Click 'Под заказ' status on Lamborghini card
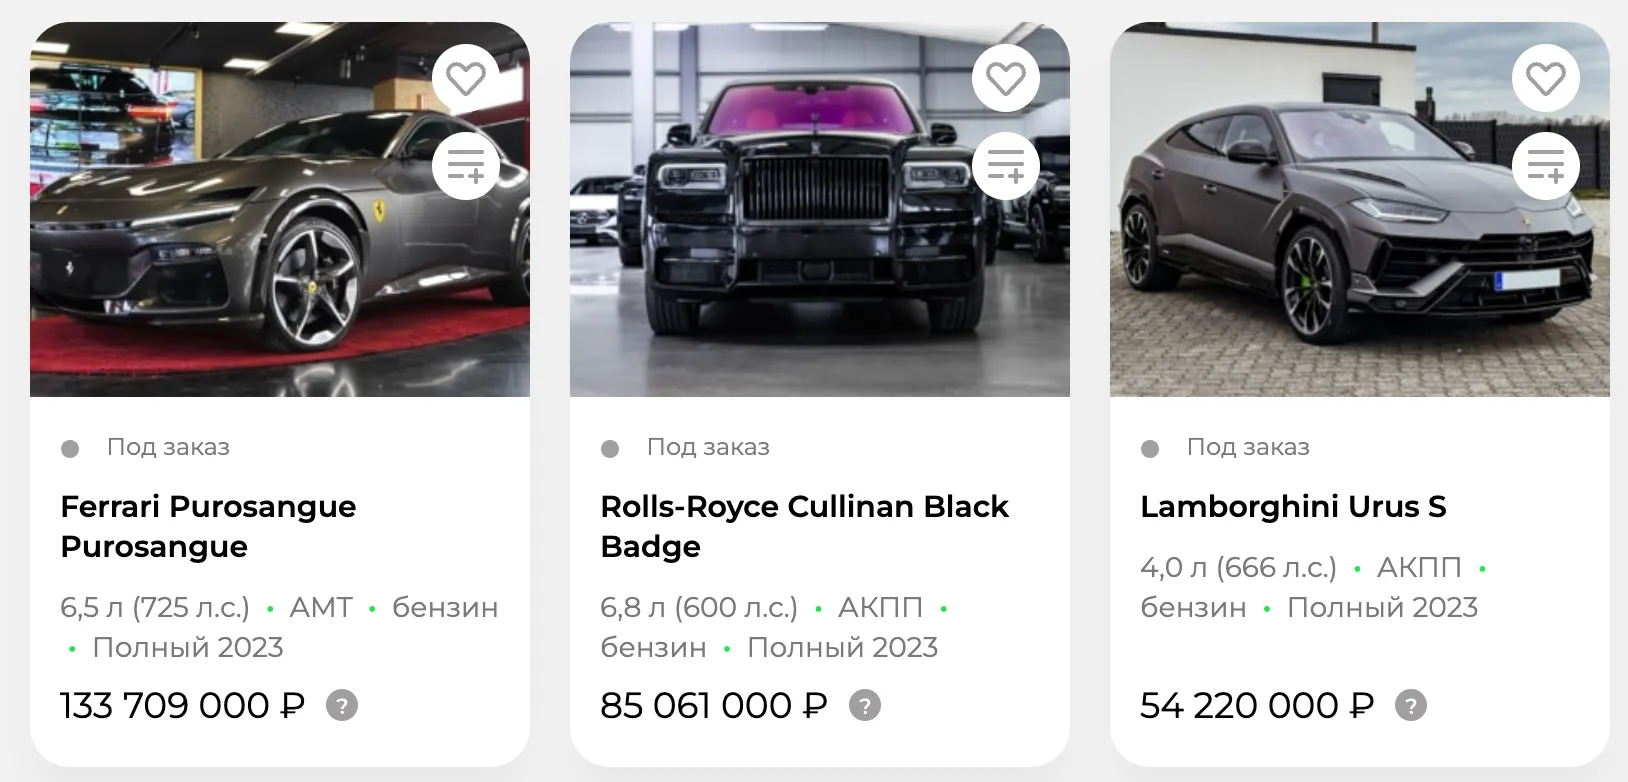Screen dimensions: 1628x782 [x=1248, y=447]
